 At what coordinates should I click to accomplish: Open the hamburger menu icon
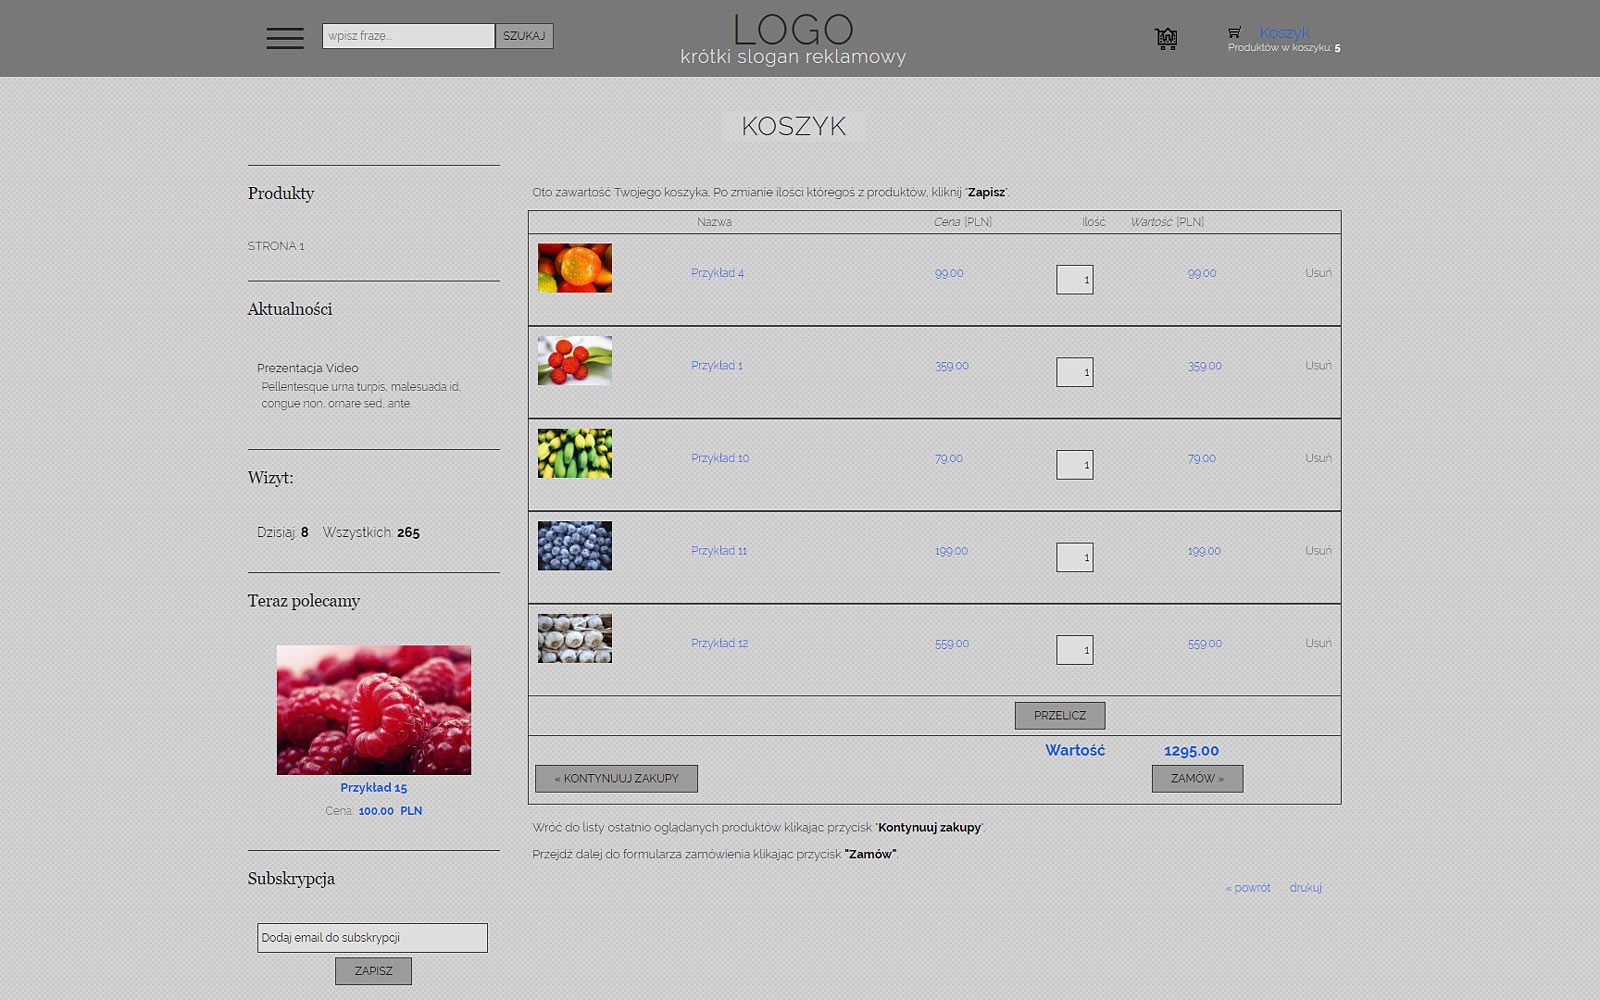click(285, 38)
